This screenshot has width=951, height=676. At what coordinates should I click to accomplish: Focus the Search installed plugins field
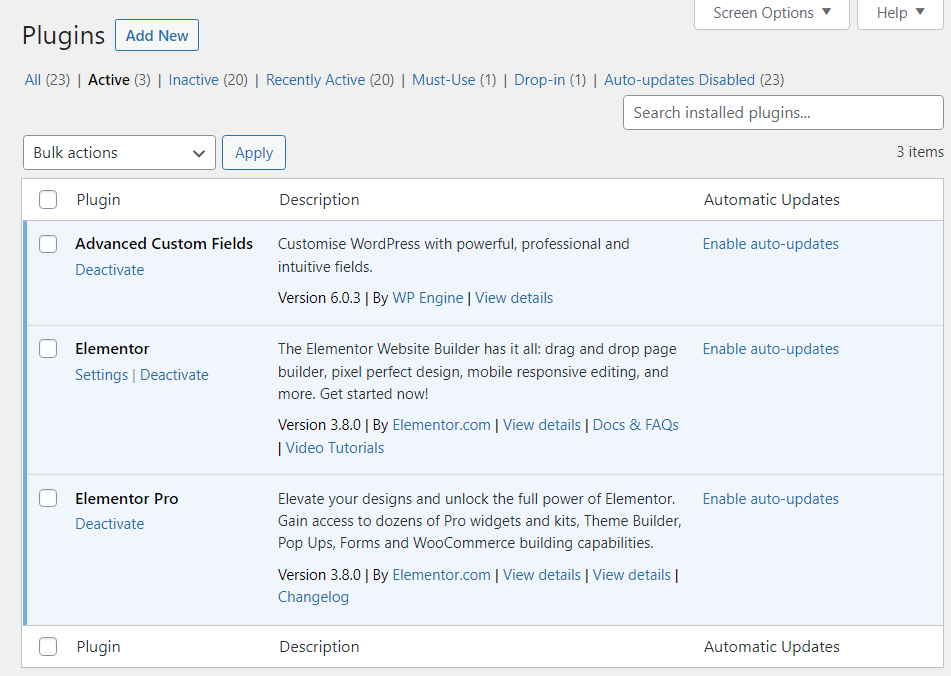[783, 113]
